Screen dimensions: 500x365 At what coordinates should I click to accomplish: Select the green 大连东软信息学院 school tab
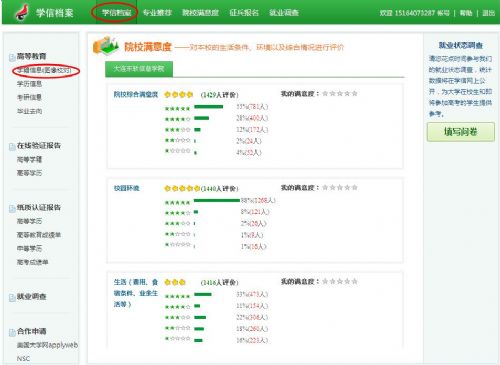coord(139,69)
